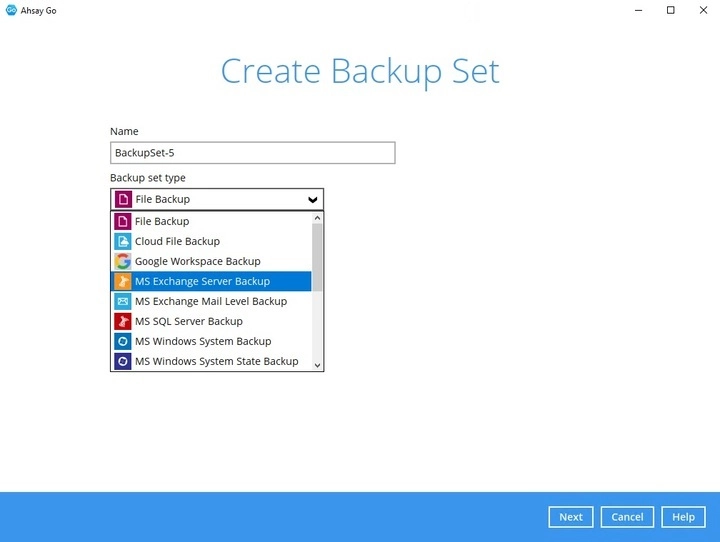Image resolution: width=720 pixels, height=542 pixels.
Task: Click the MS Exchange Mail Level envelope icon
Action: point(123,301)
